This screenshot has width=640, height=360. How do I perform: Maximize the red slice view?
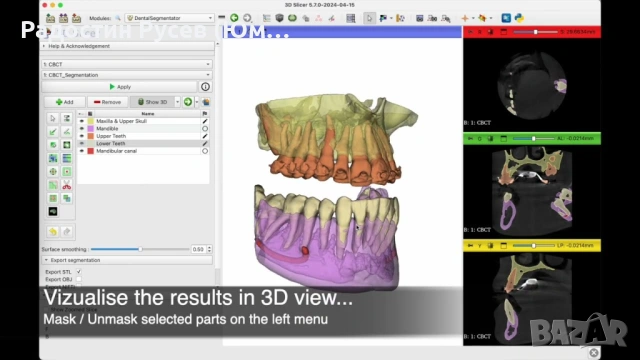[x=504, y=31]
